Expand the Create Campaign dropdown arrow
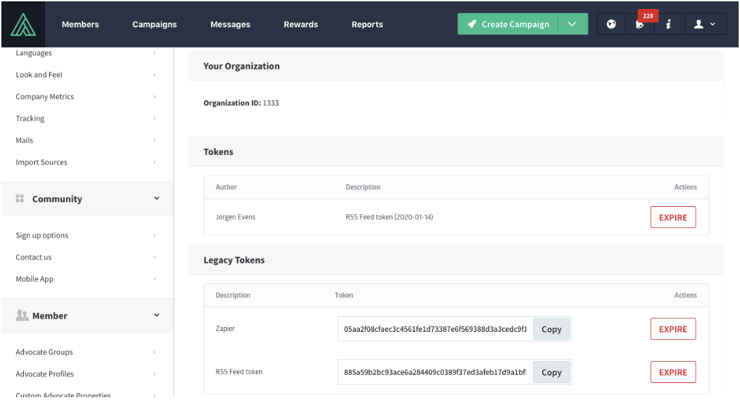Viewport: 740px width, 400px height. [572, 24]
